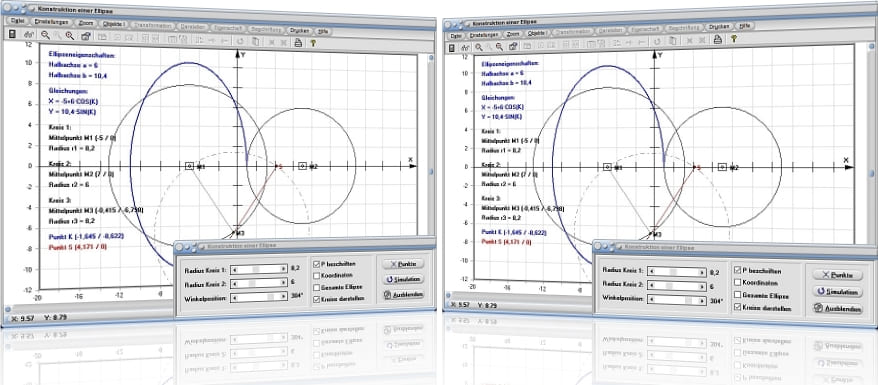Click the third magnifier zoom icon in the right window

tap(499, 46)
